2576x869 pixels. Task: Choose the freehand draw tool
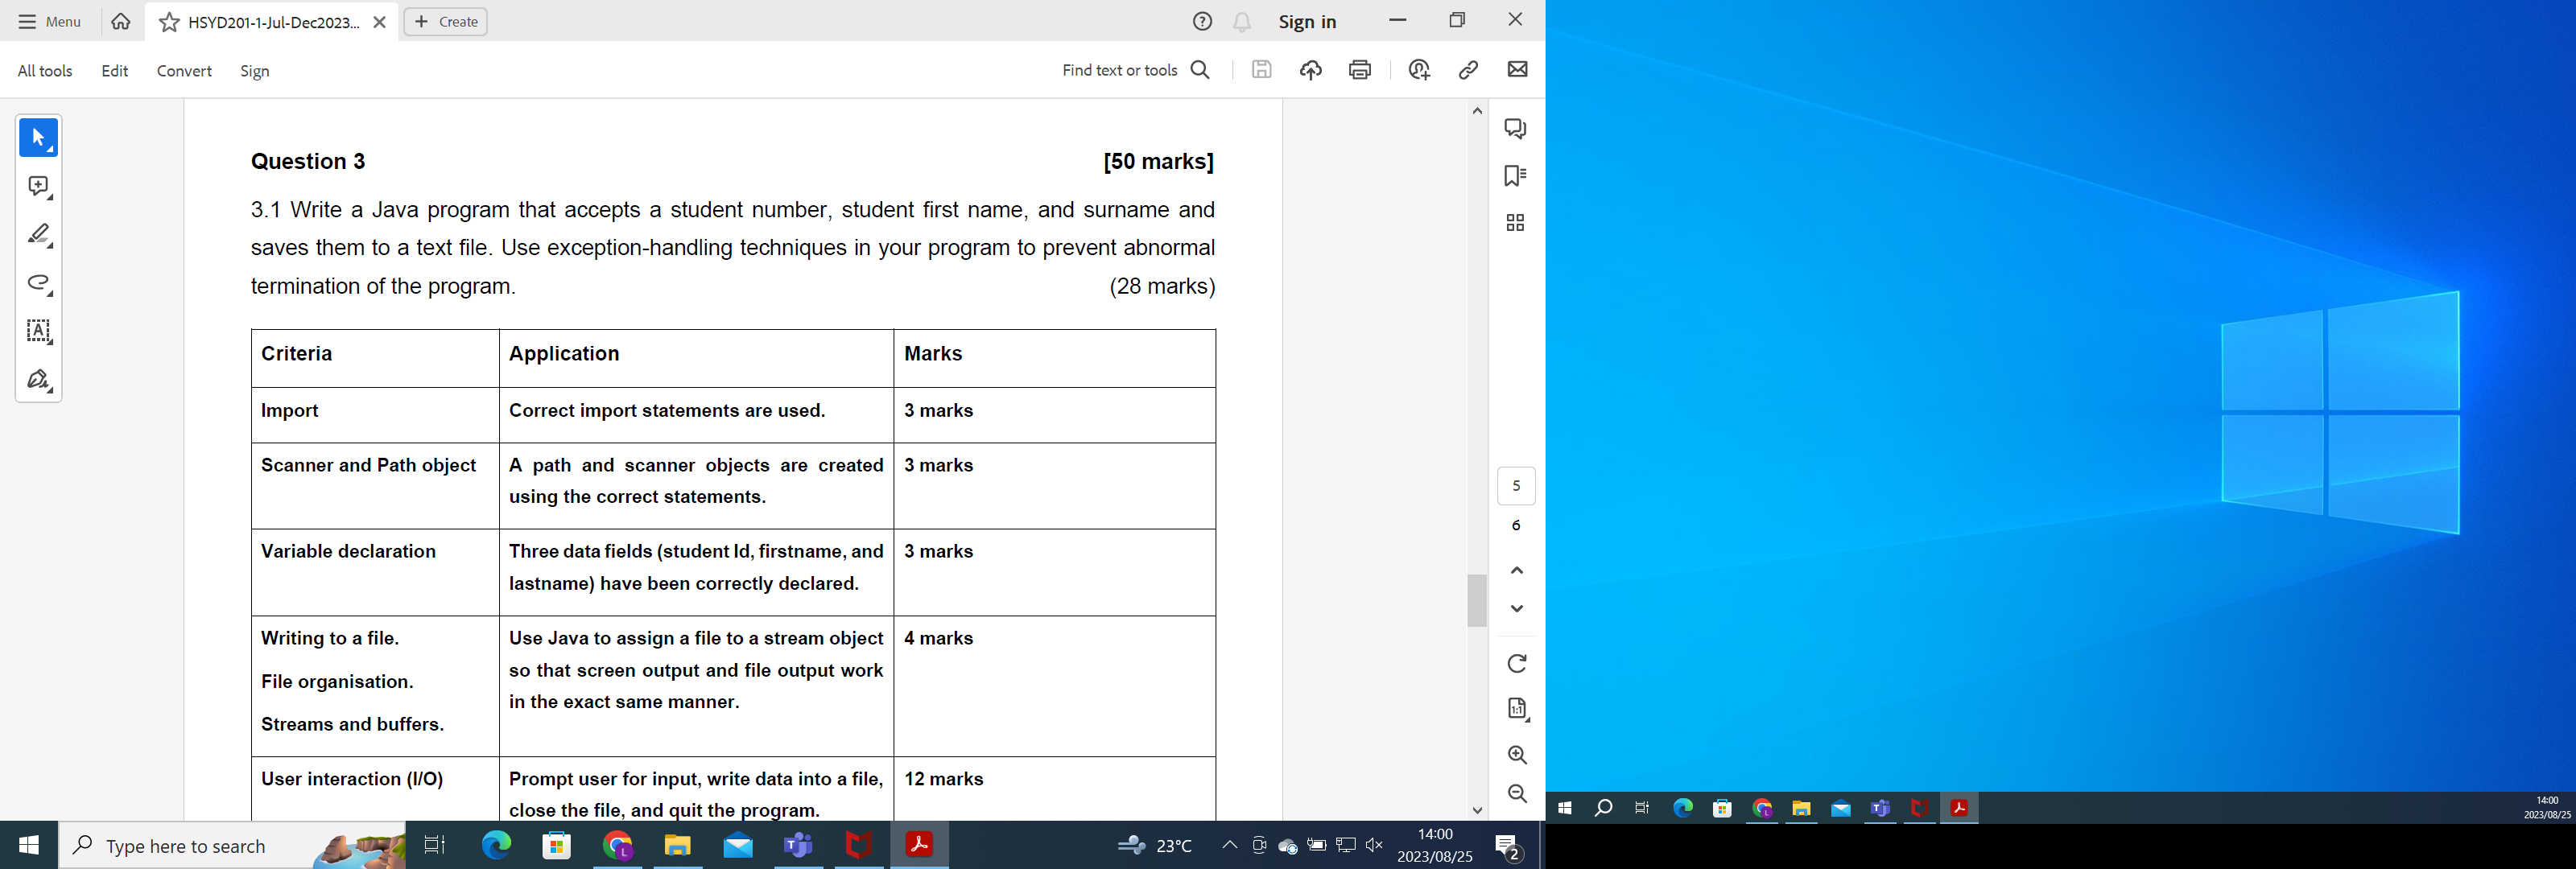38,283
